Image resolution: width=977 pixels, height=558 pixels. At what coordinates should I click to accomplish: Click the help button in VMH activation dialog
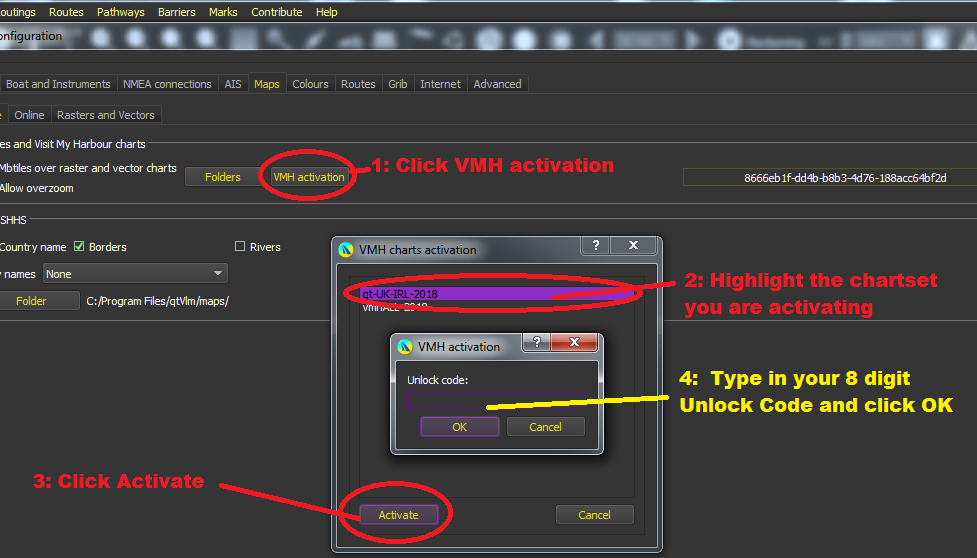tap(536, 344)
